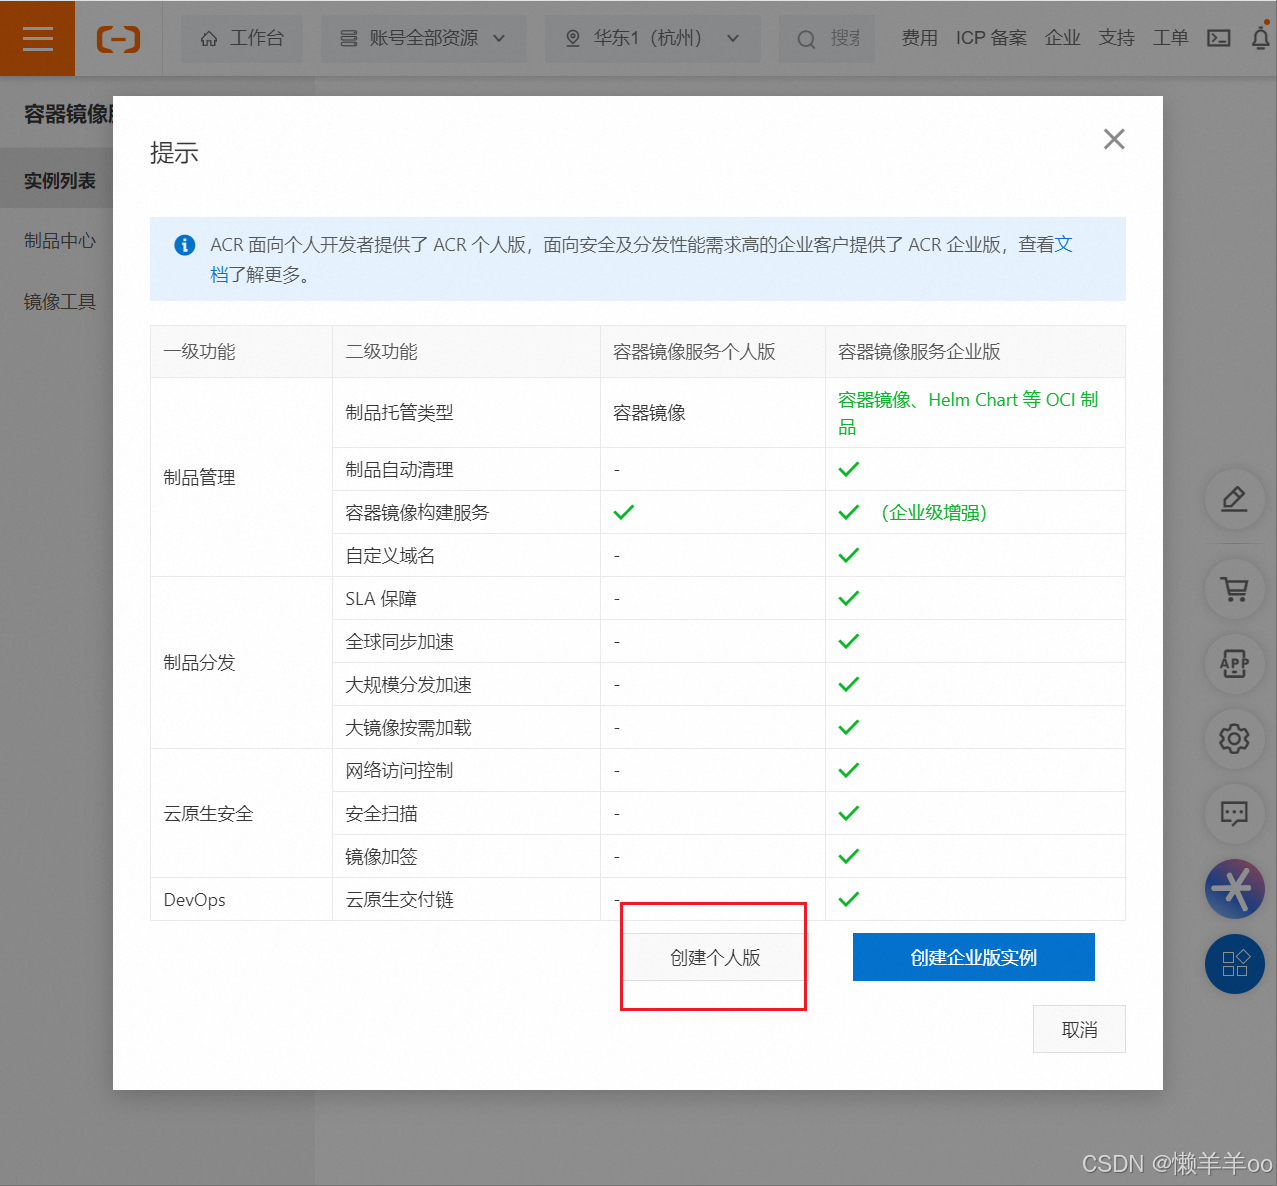Click the enterprise checkmark in the SLA 保障 row
The height and width of the screenshot is (1186, 1277).
pyautogui.click(x=849, y=598)
